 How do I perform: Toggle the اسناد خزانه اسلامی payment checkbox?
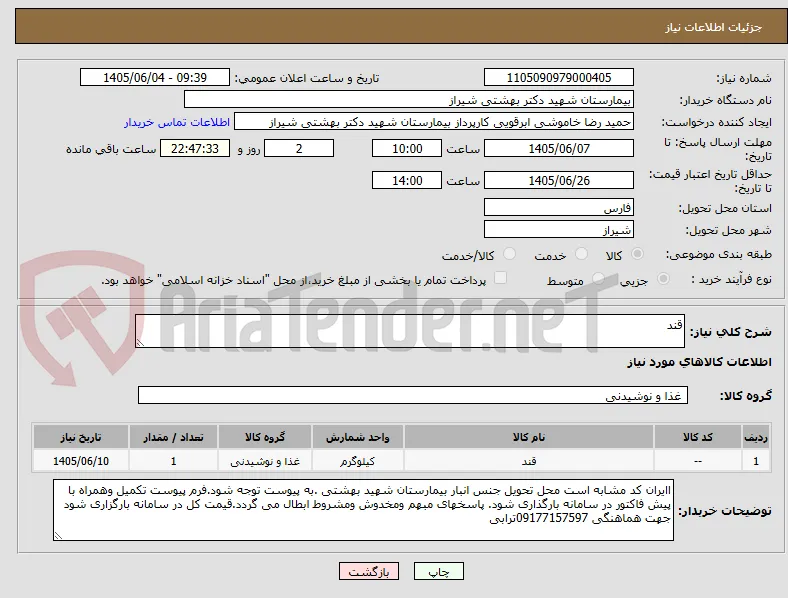click(x=501, y=278)
